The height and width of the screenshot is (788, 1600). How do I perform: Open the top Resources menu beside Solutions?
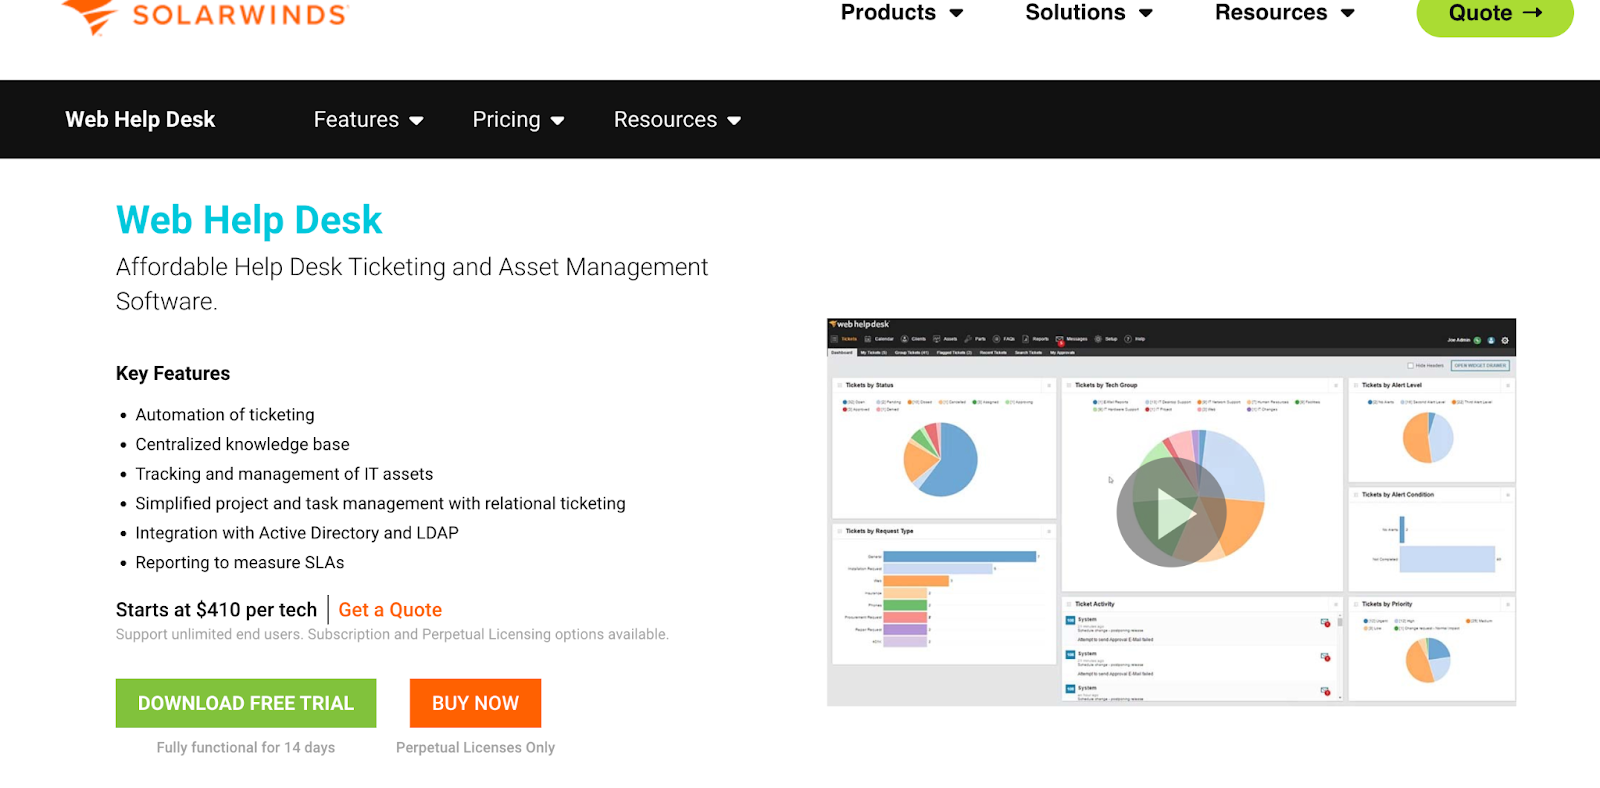click(1285, 13)
